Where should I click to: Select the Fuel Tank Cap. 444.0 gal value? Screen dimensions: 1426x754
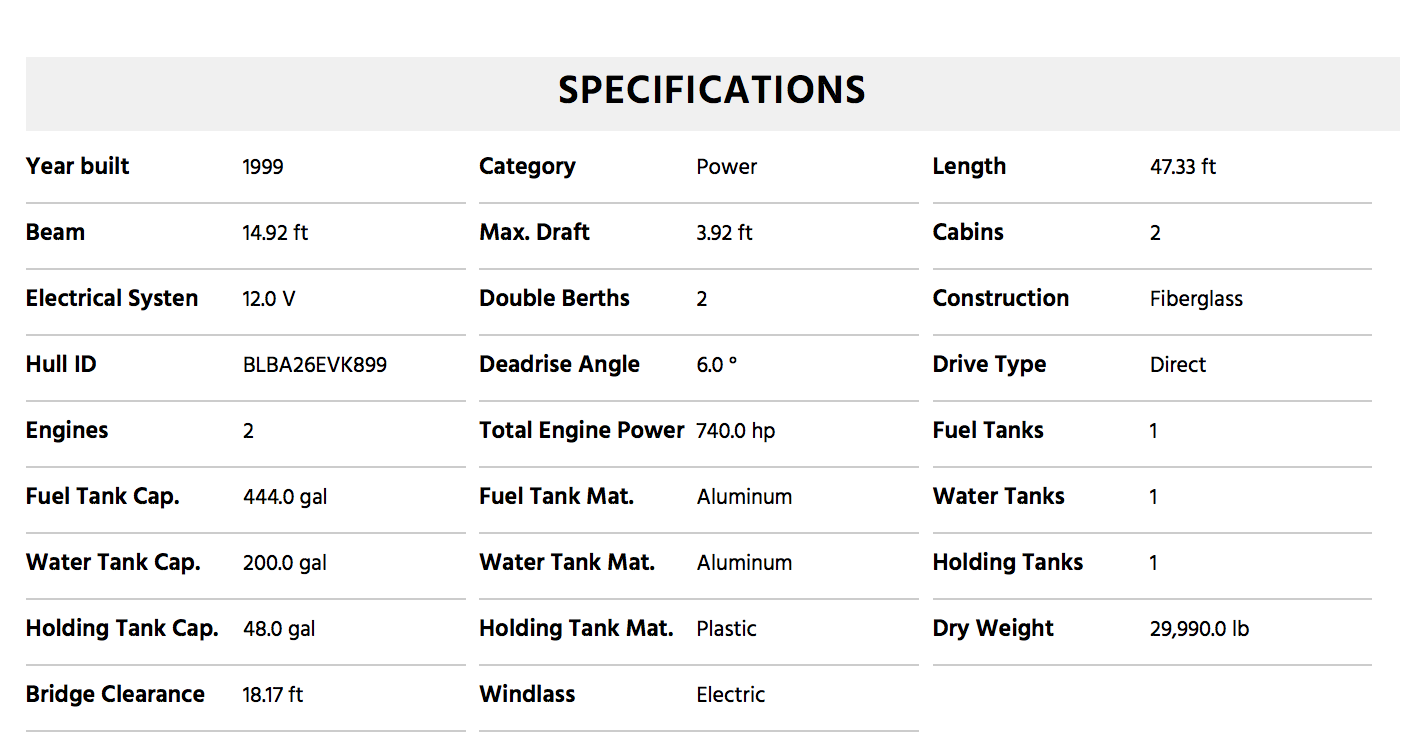[x=285, y=497]
